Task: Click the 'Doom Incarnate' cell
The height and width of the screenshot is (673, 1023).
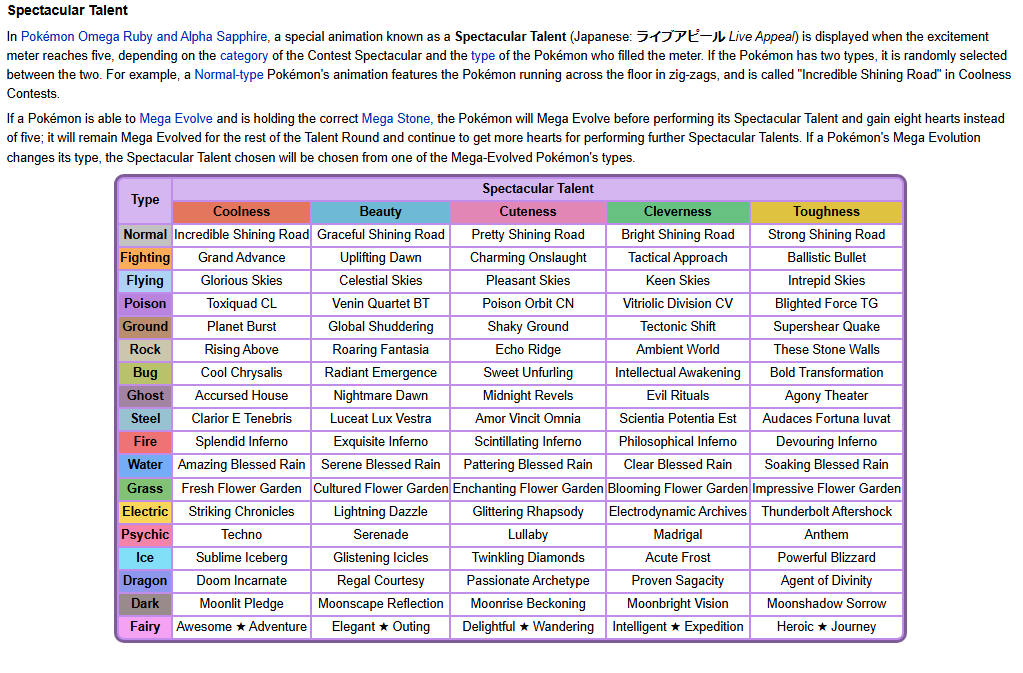Action: 241,581
